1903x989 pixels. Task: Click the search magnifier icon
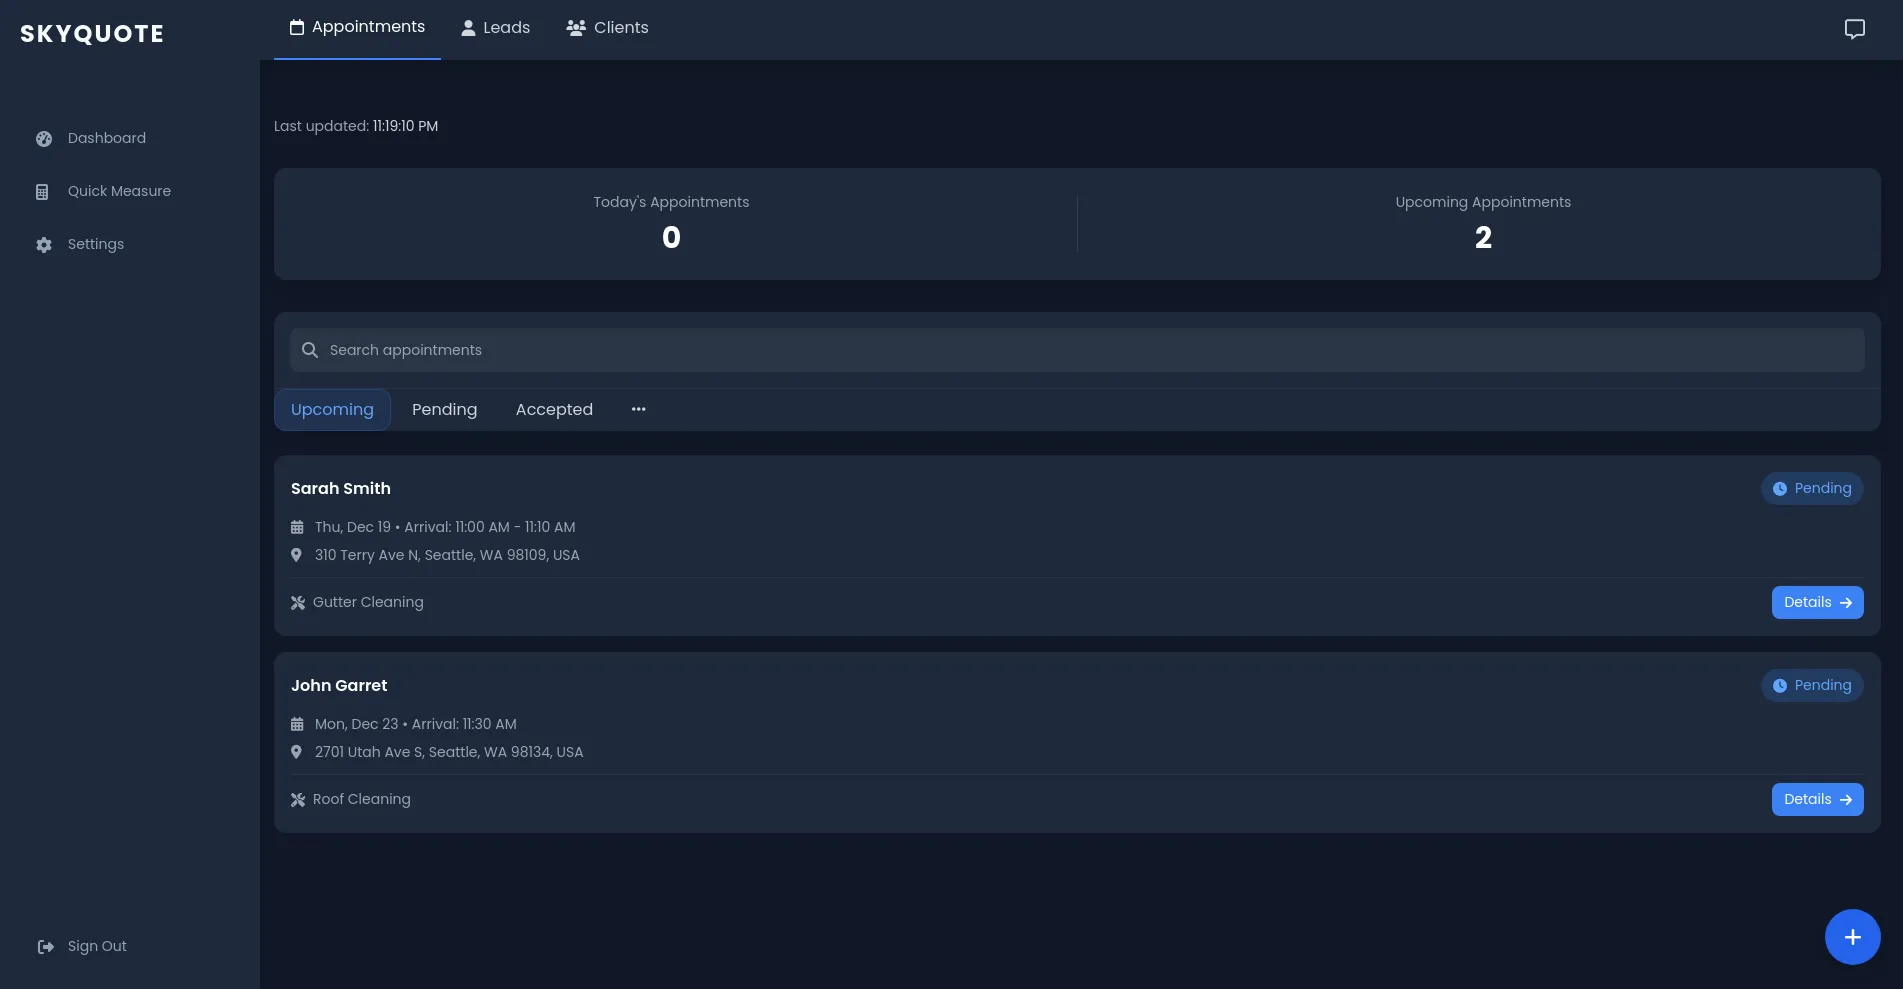point(310,350)
